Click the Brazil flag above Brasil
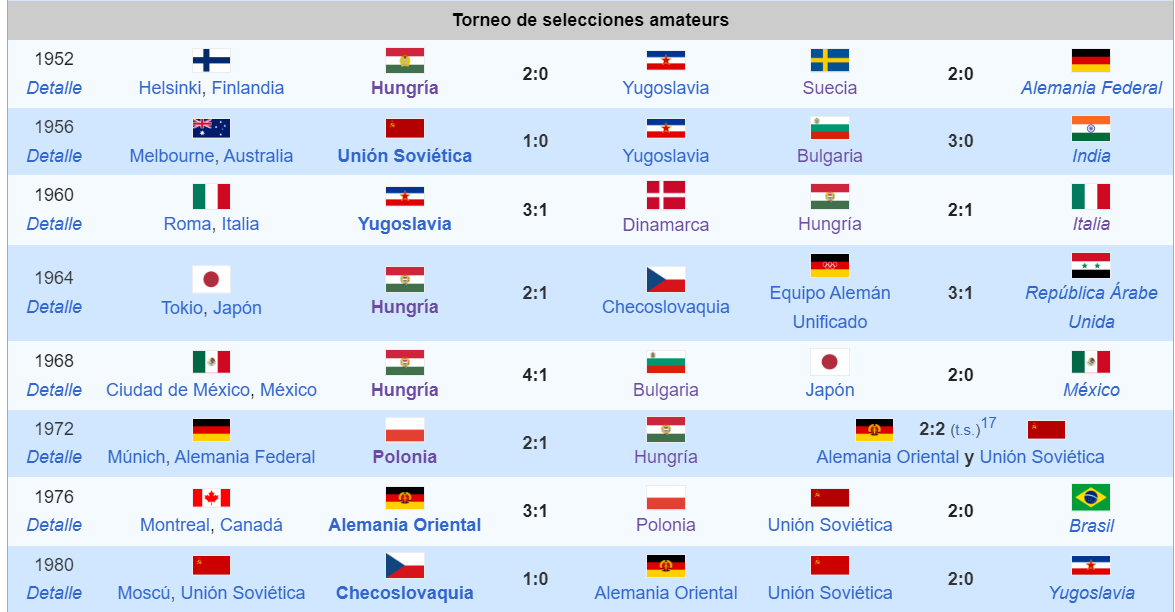Screen dimensions: 1175x612 1091,497
